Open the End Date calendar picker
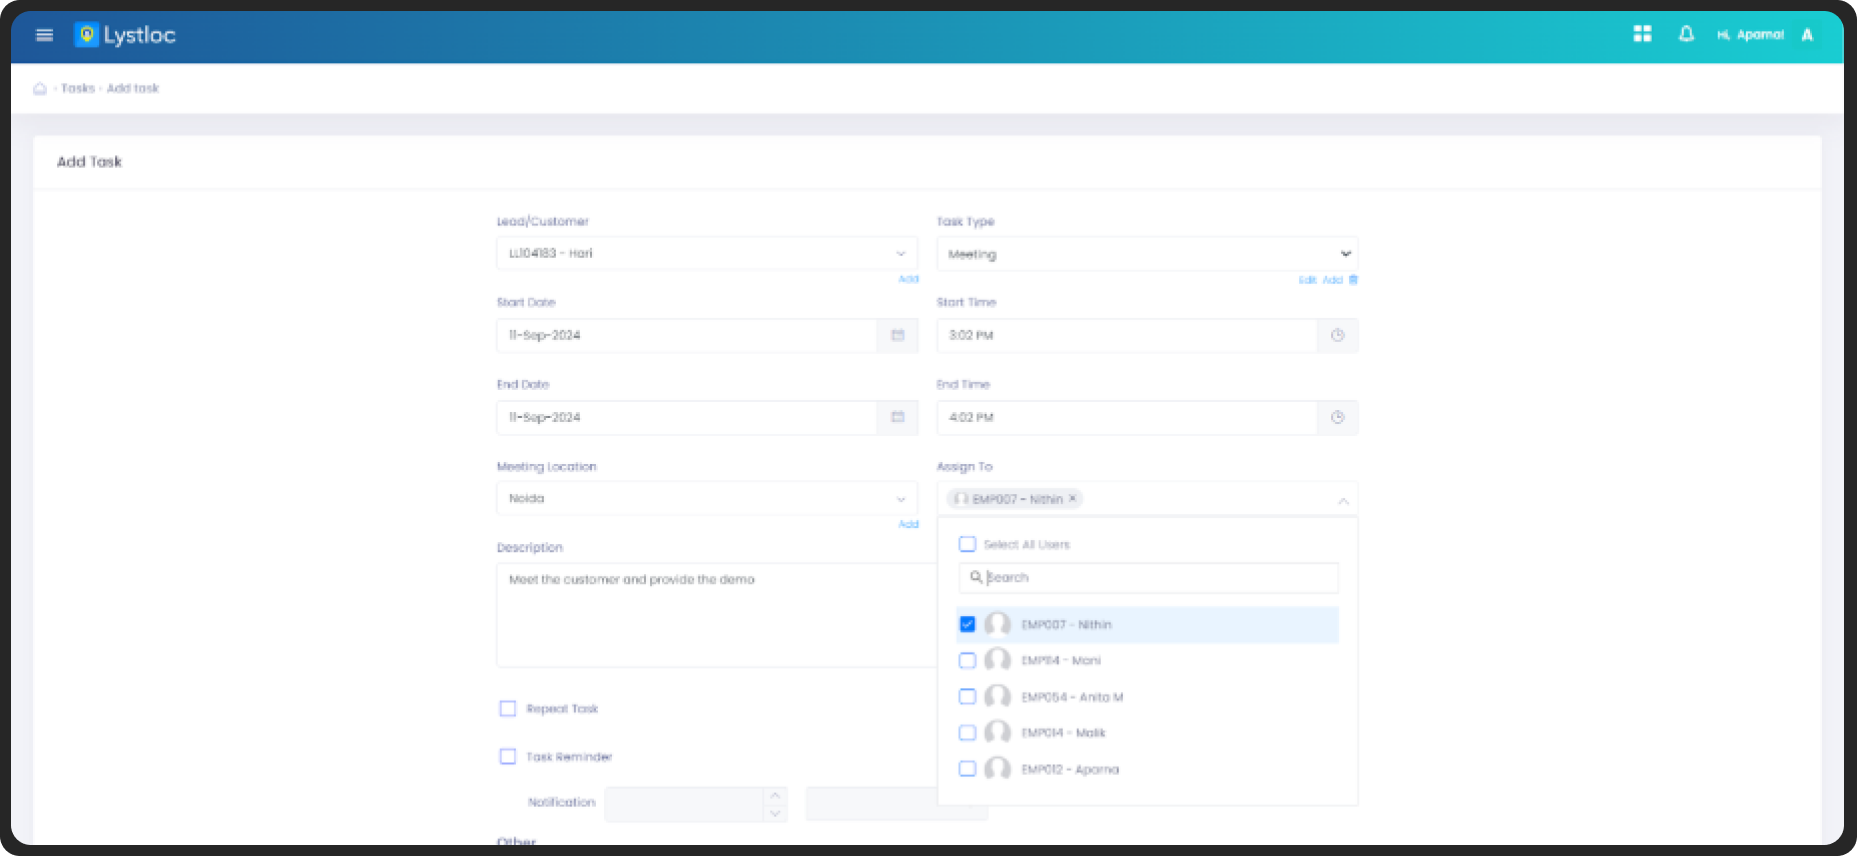Image resolution: width=1857 pixels, height=856 pixels. tap(897, 418)
